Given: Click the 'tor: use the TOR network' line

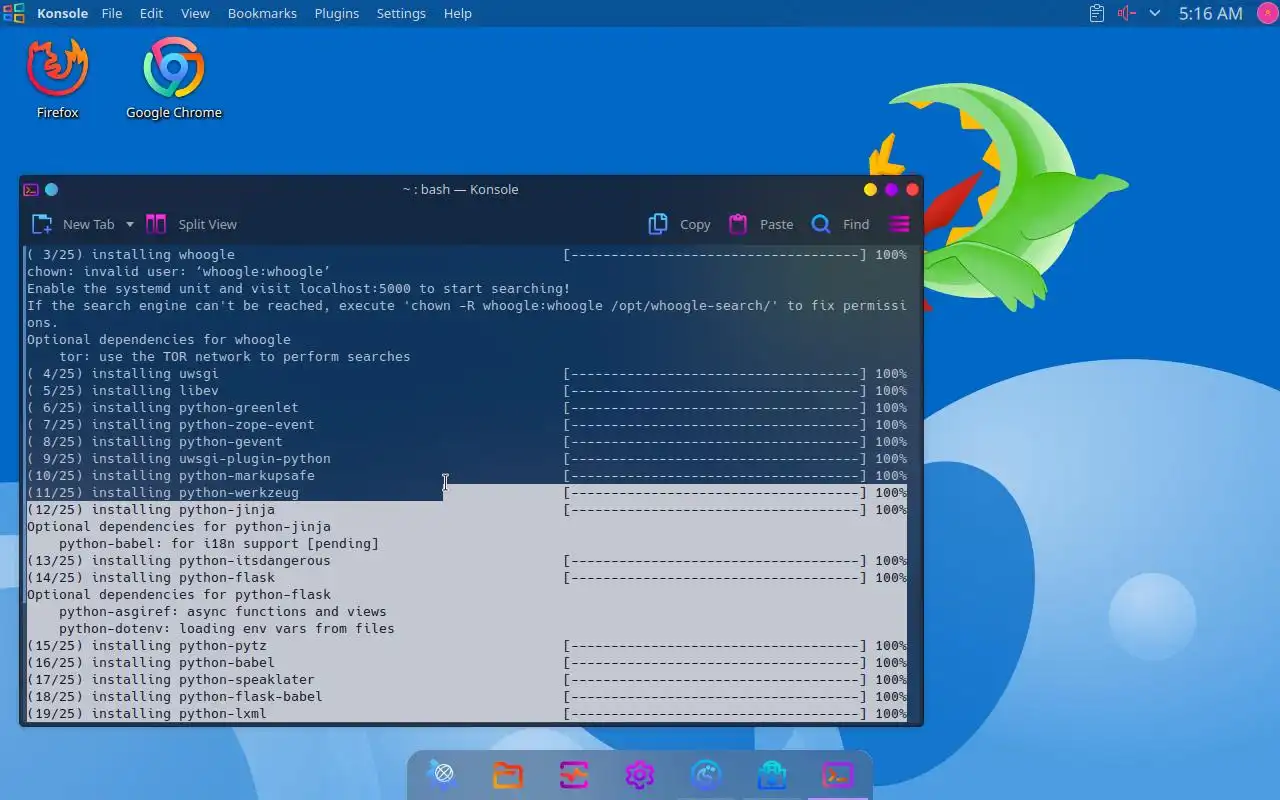Looking at the screenshot, I should click(235, 356).
